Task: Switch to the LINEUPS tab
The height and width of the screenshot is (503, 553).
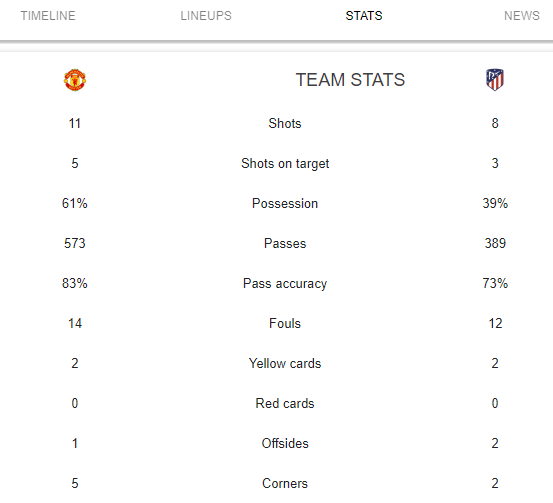Action: [206, 16]
